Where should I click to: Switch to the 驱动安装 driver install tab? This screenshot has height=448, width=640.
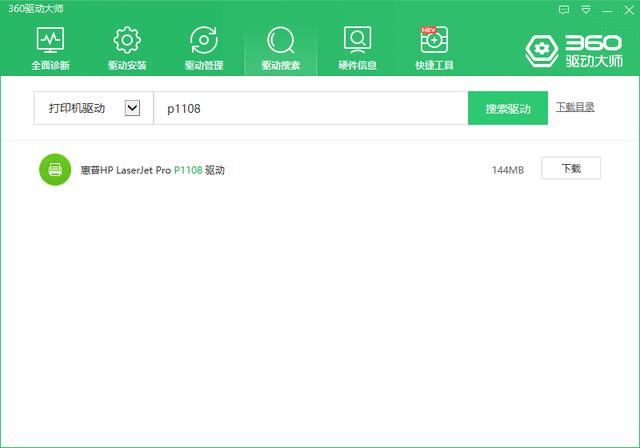coord(127,49)
